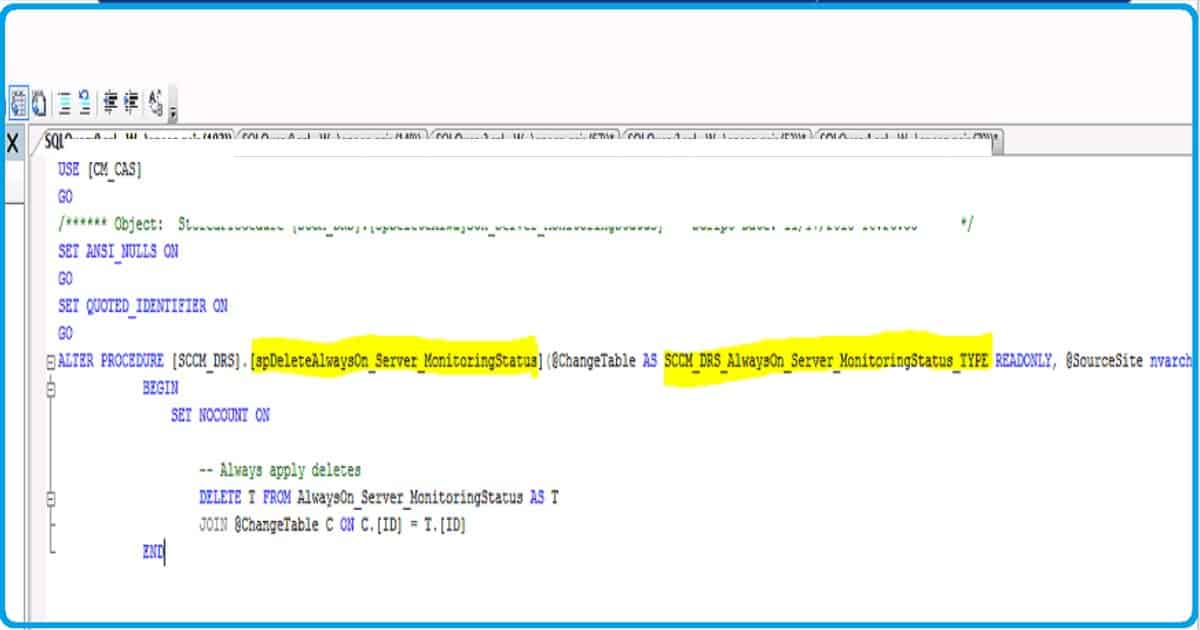Select the Results to File toolbar icon
Image resolution: width=1200 pixels, height=630 pixels.
coord(41,101)
